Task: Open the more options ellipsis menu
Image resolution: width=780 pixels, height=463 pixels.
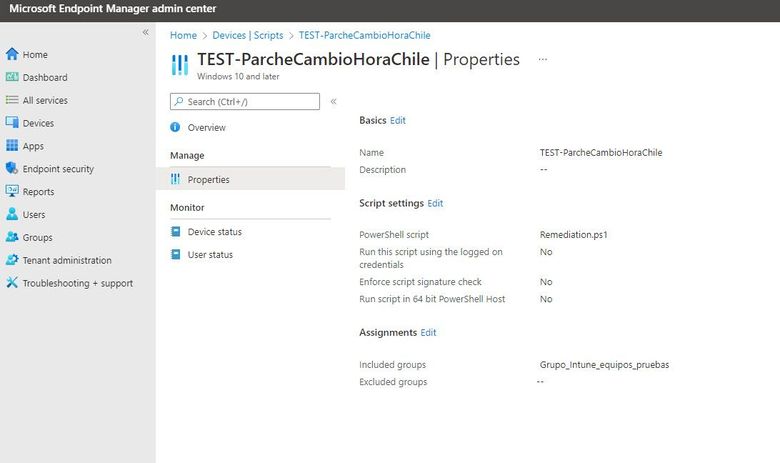Action: [542, 60]
